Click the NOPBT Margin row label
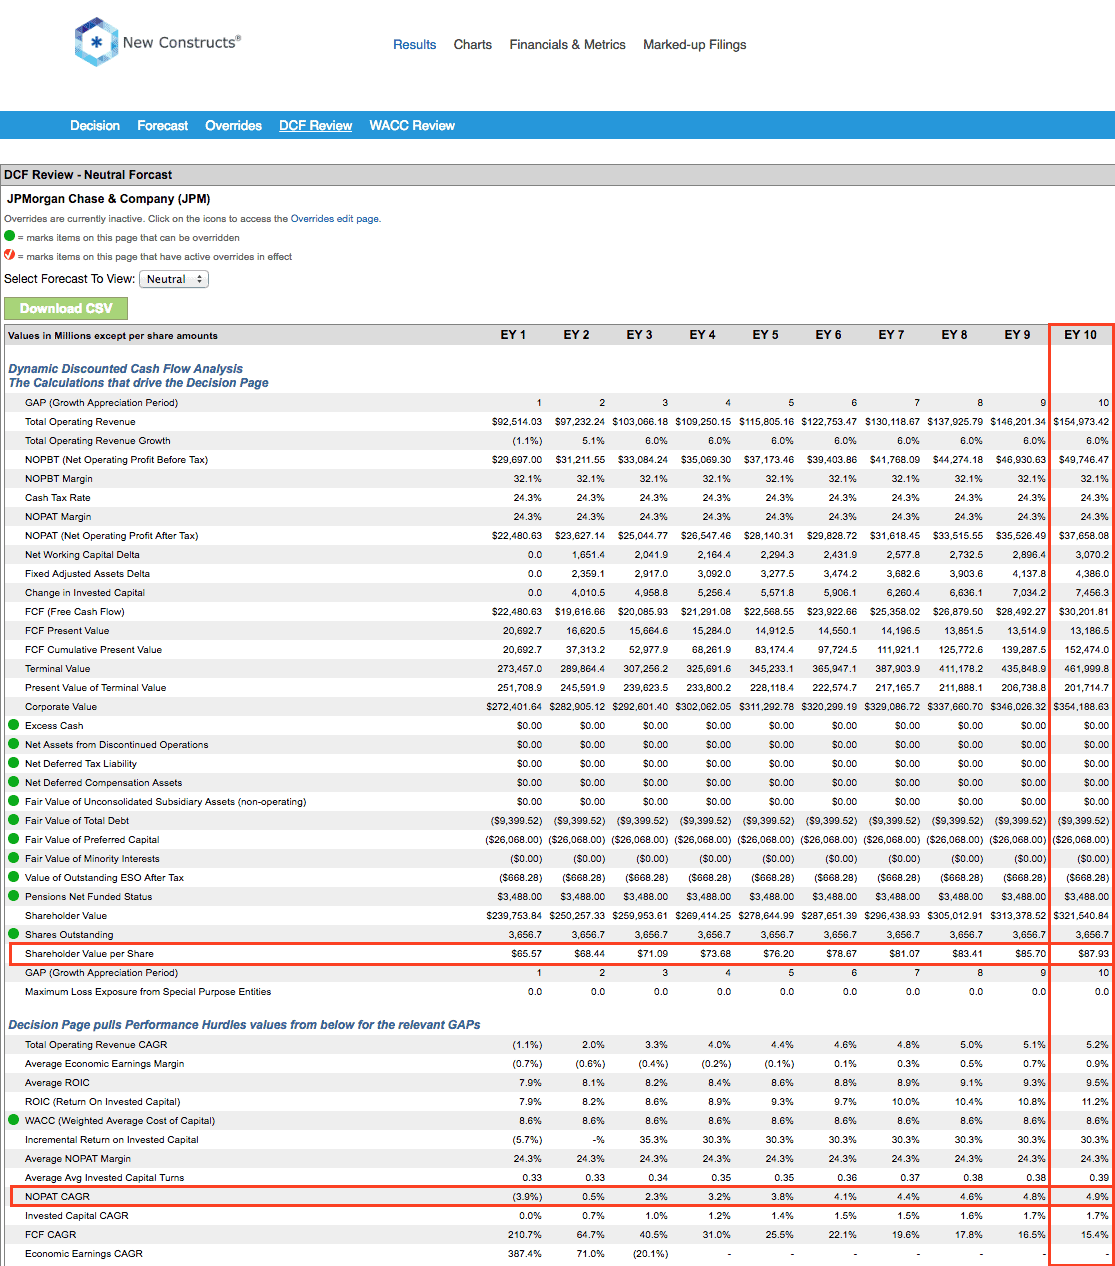Screen dimensions: 1115x1266 (59, 478)
